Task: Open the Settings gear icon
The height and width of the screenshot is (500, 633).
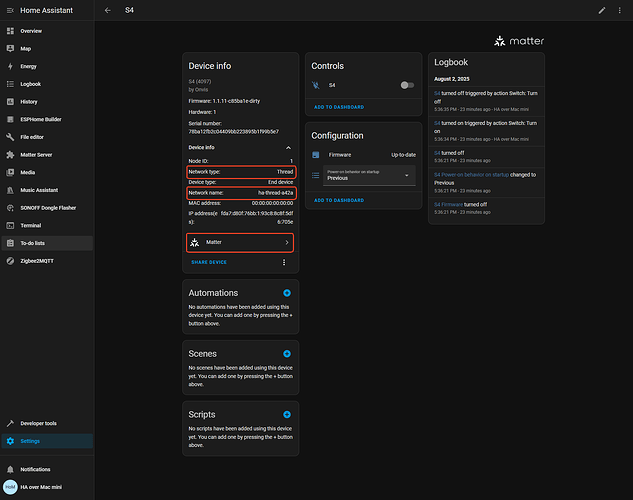Action: click(10, 441)
